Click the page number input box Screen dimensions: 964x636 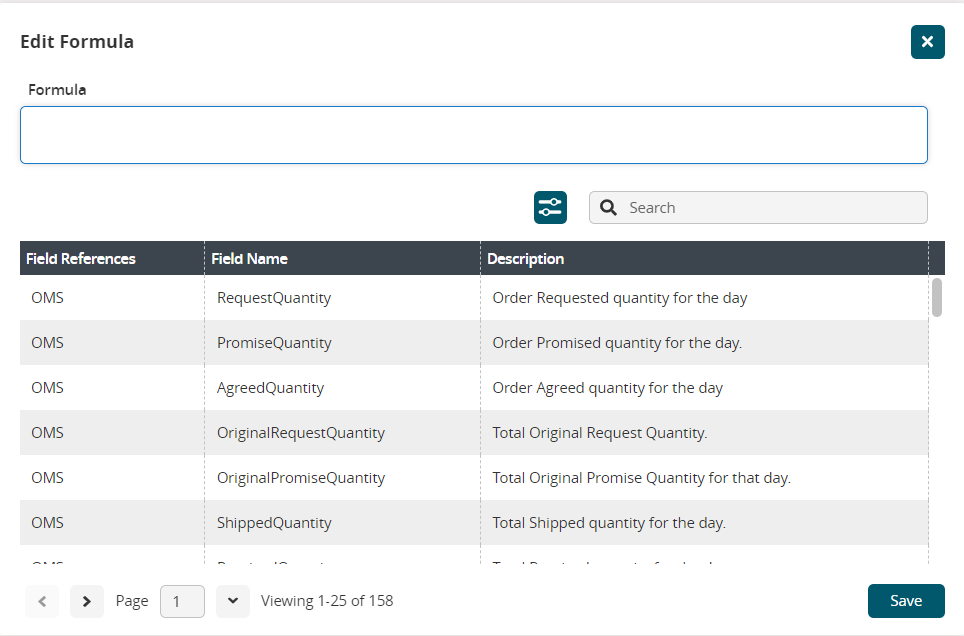[182, 601]
